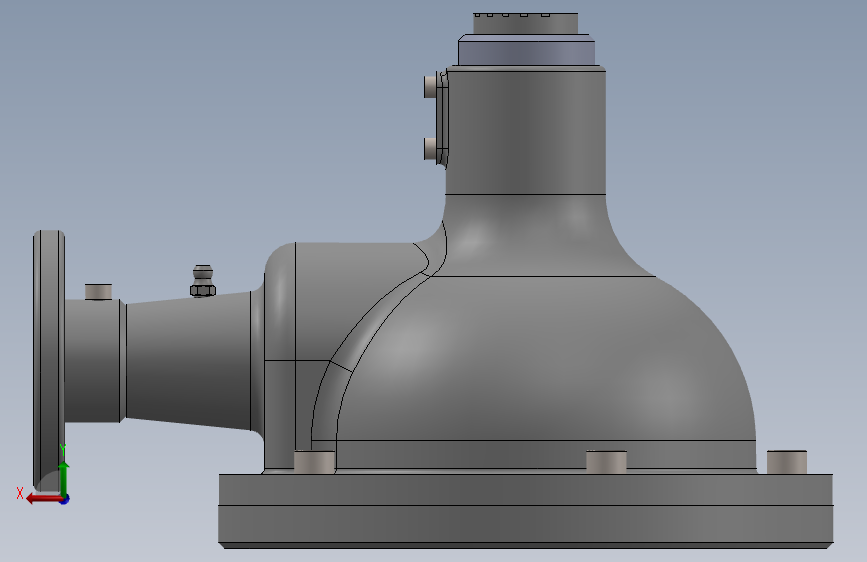Select the vertical cylindrical tower face

525,132
